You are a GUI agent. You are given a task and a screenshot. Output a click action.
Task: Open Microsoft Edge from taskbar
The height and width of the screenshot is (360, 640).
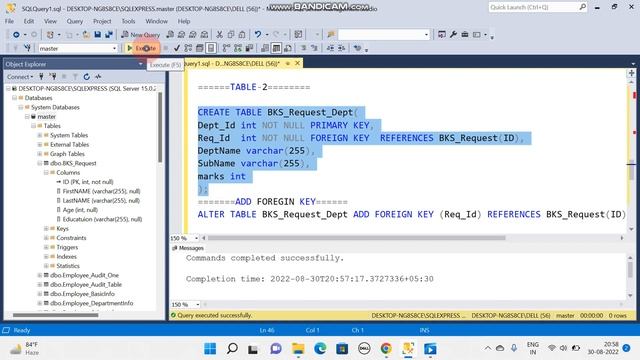320,349
